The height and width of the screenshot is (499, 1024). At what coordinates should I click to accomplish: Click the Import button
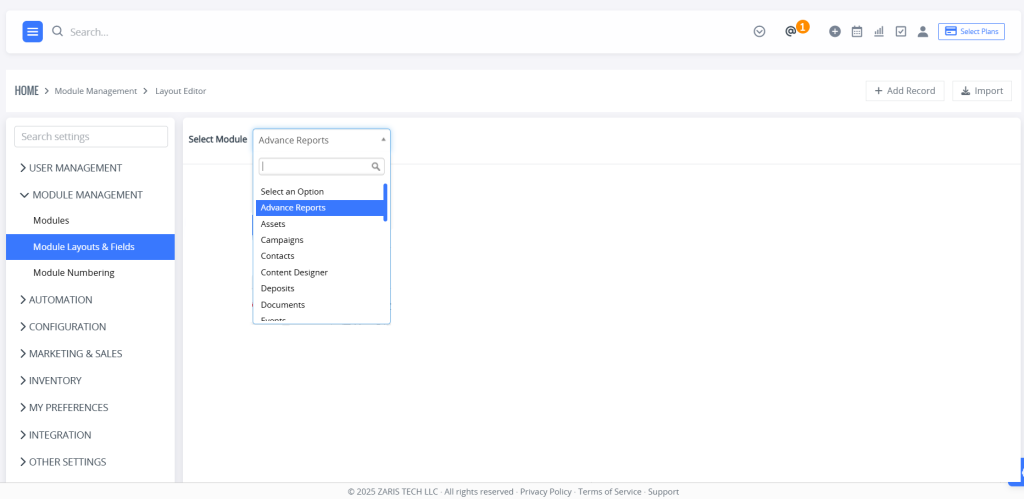pos(982,91)
